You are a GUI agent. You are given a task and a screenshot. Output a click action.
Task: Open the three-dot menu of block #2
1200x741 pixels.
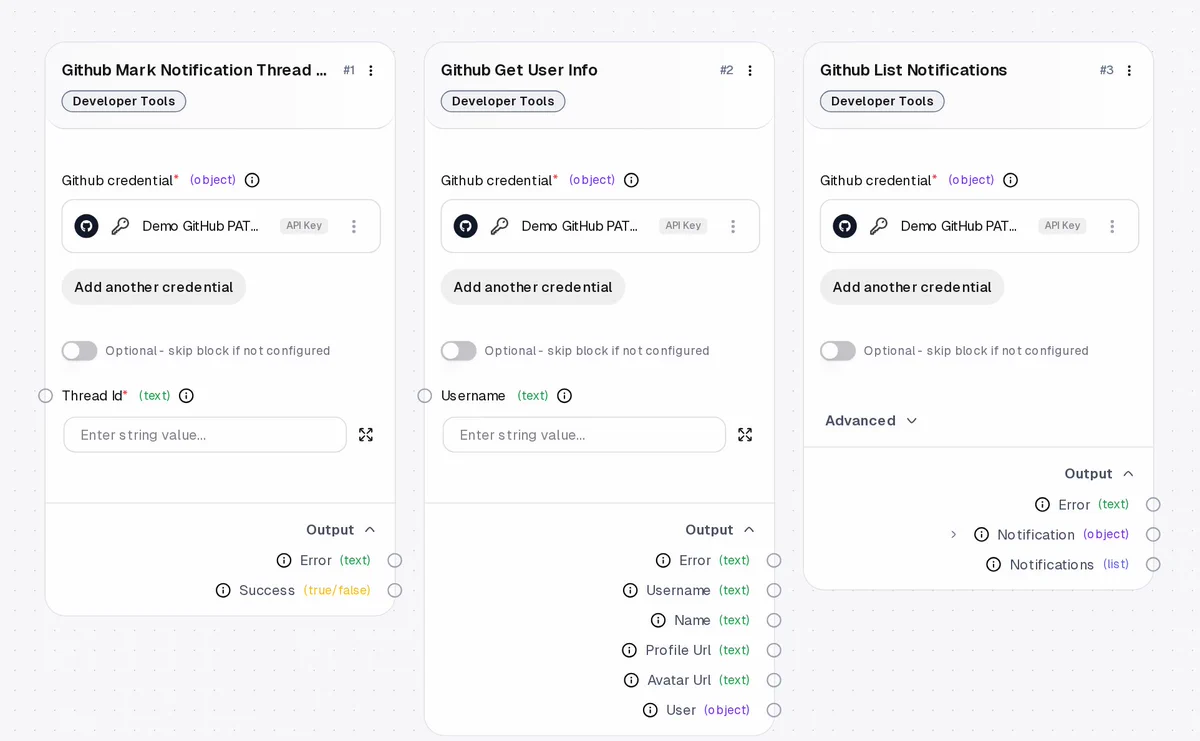pyautogui.click(x=750, y=70)
